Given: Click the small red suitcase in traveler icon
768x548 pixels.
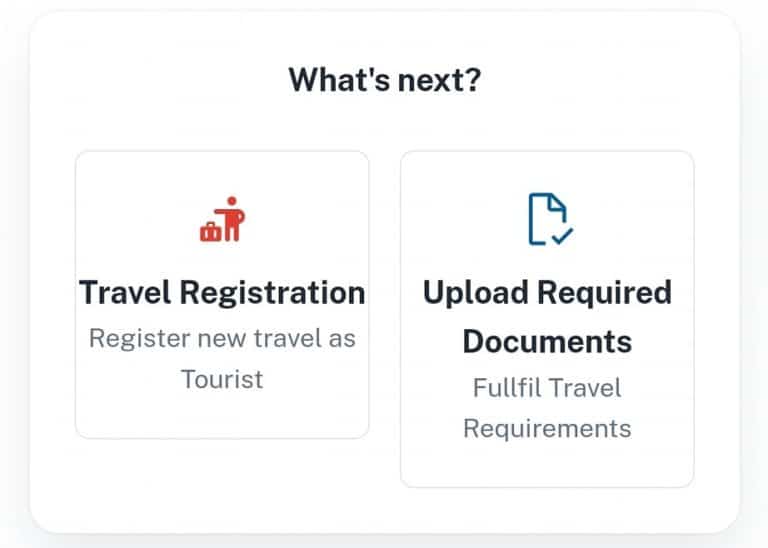Looking at the screenshot, I should click(x=210, y=231).
